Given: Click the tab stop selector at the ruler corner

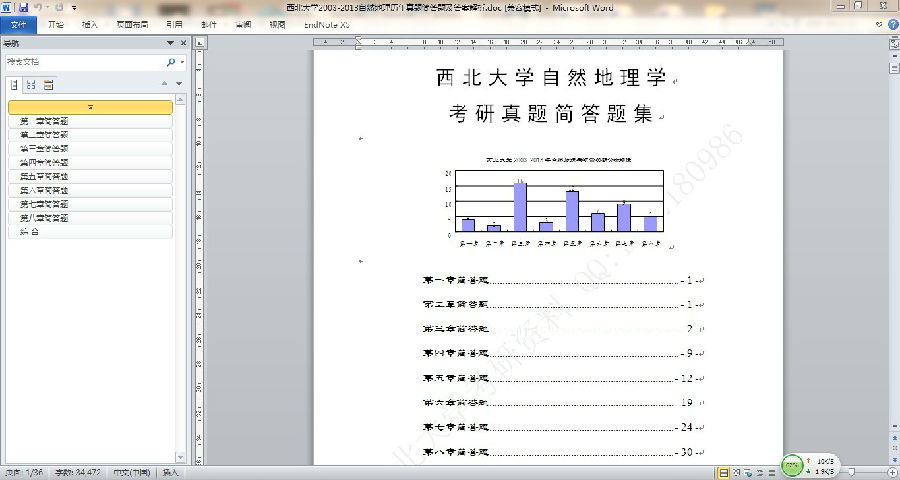Looking at the screenshot, I should coord(200,43).
